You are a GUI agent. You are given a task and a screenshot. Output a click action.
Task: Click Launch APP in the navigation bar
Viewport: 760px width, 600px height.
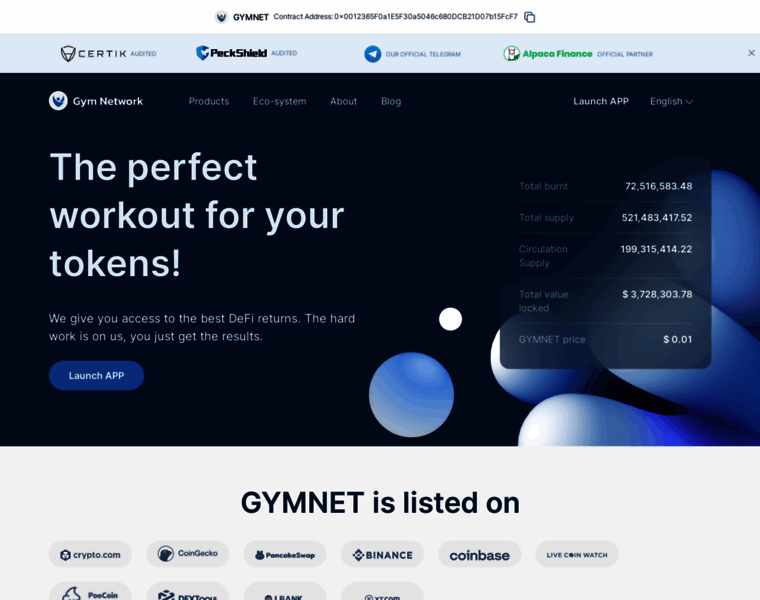[x=601, y=101]
